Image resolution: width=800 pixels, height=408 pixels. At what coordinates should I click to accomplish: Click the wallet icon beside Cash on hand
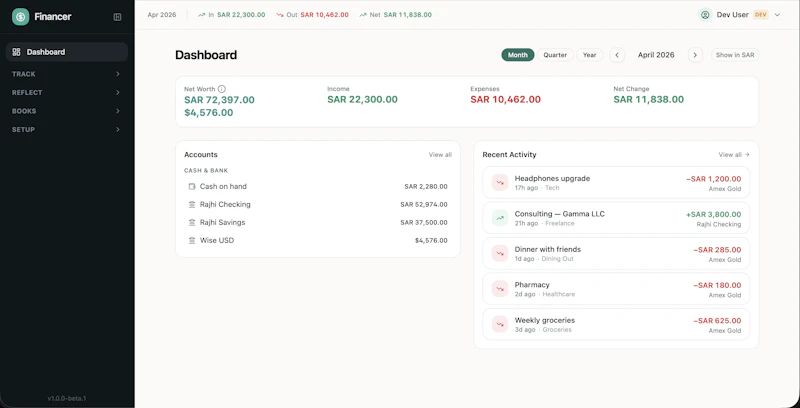coord(192,187)
